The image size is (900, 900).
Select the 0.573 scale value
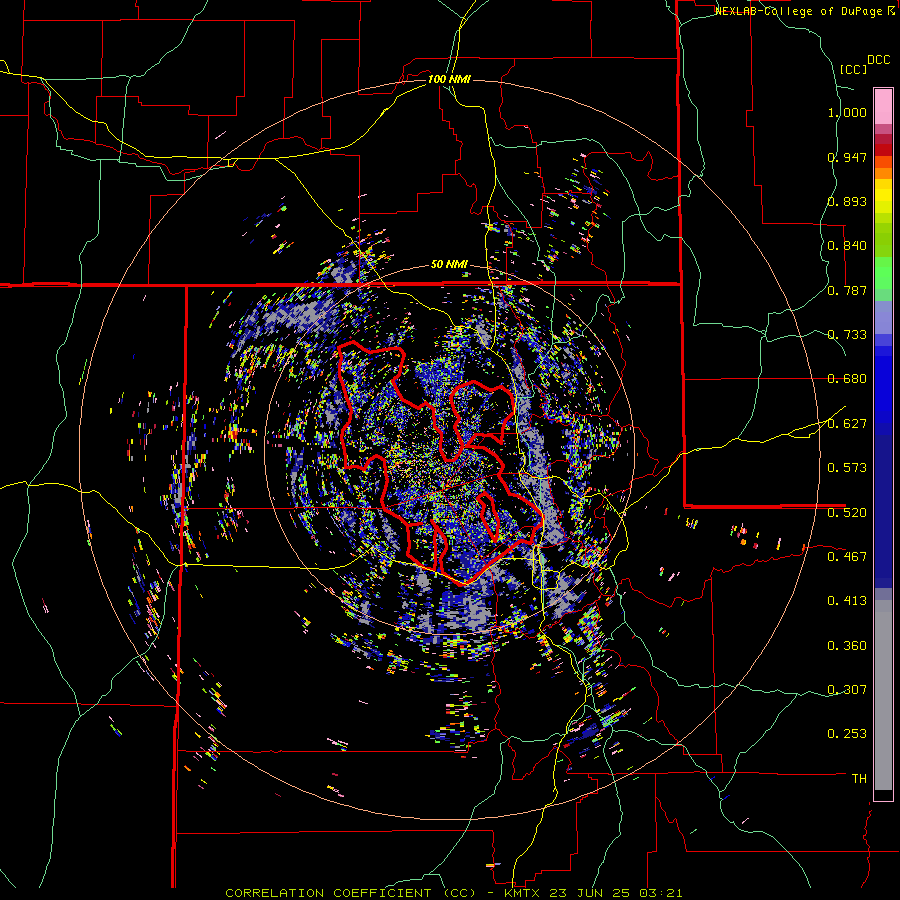[x=847, y=468]
